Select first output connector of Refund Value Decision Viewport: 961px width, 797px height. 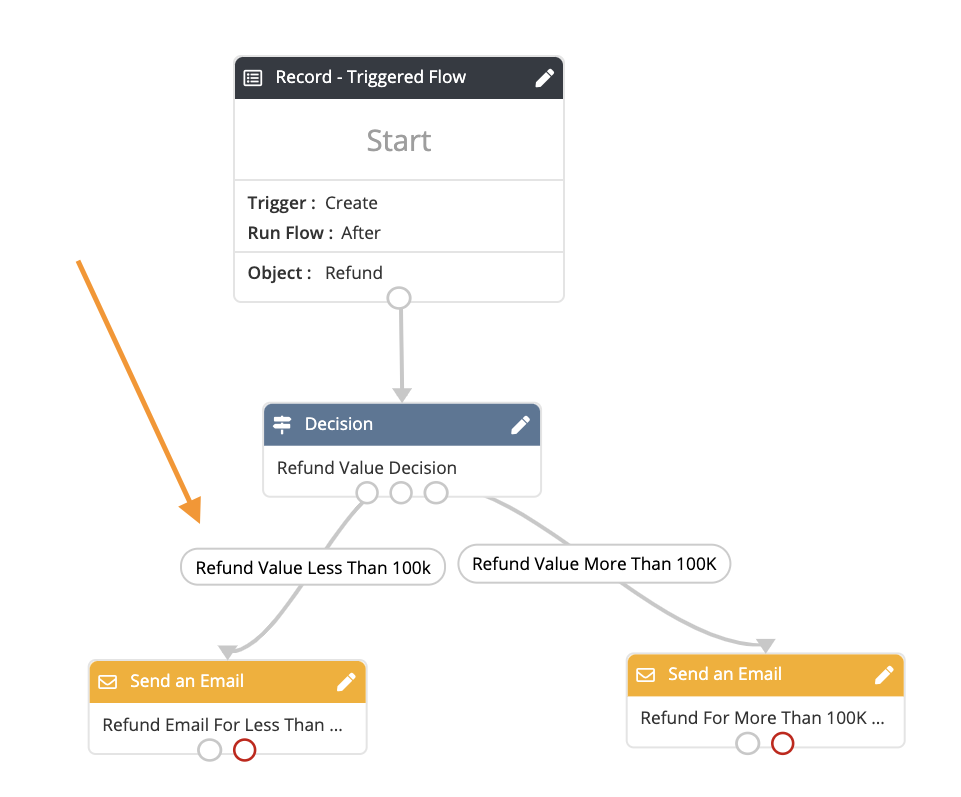click(x=367, y=492)
